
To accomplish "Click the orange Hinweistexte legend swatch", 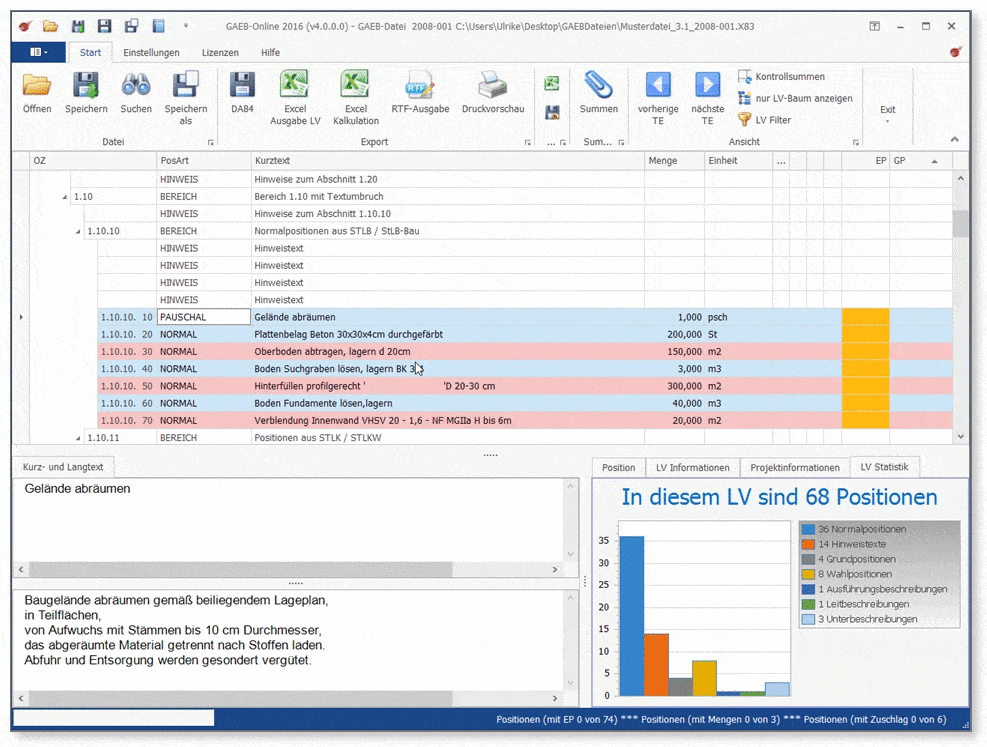I will click(808, 544).
